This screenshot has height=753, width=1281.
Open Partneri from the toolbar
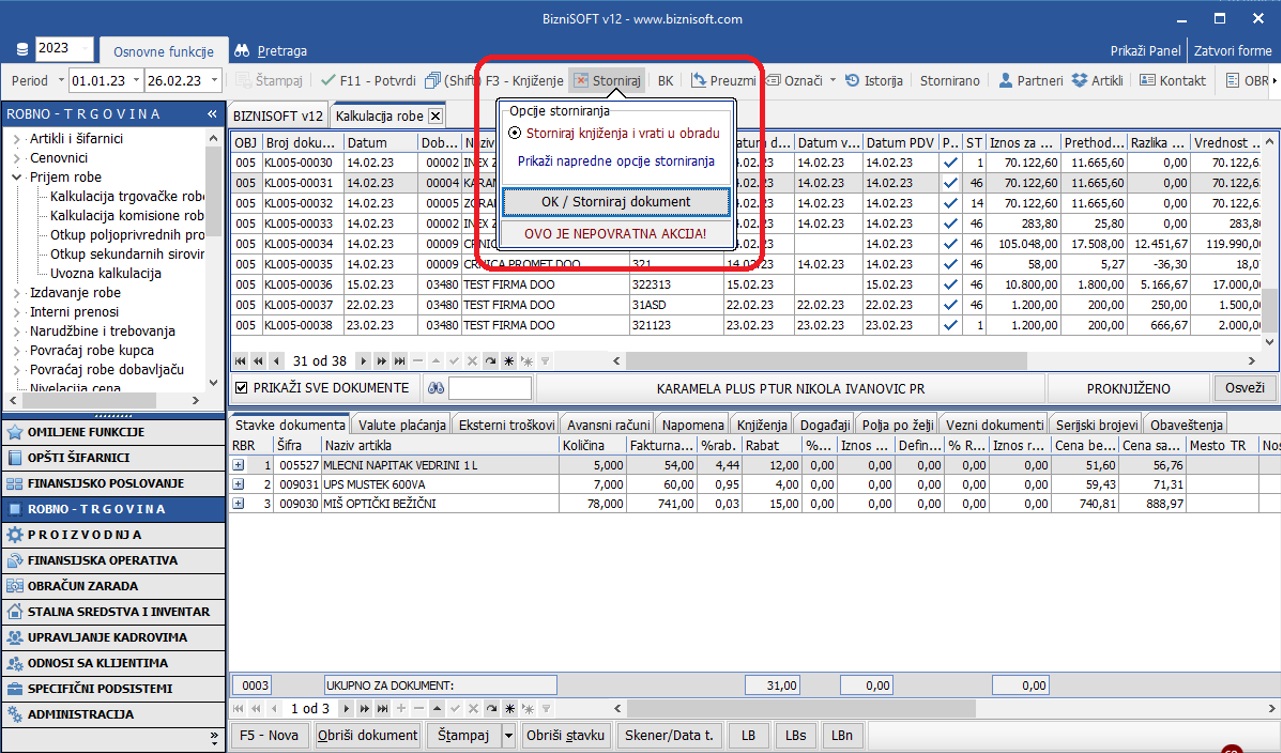point(1030,81)
